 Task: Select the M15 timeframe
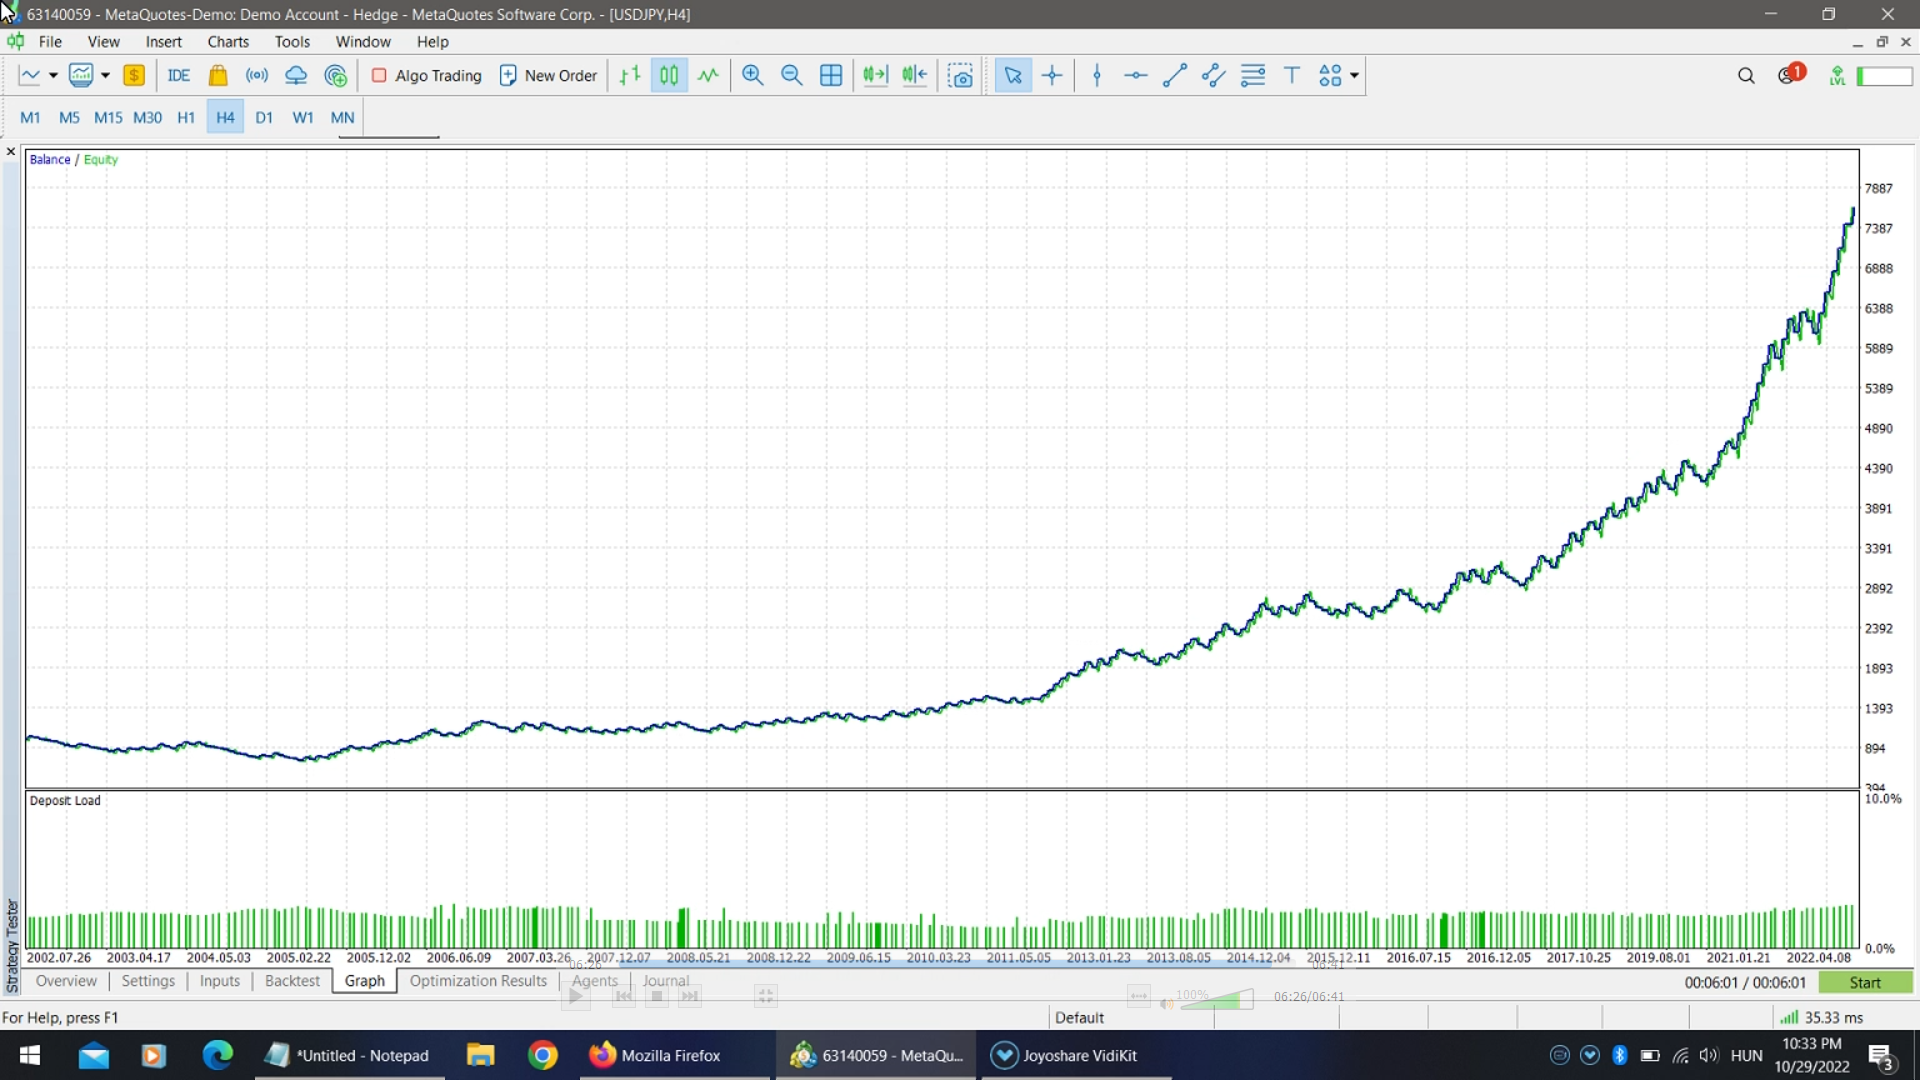[x=108, y=117]
